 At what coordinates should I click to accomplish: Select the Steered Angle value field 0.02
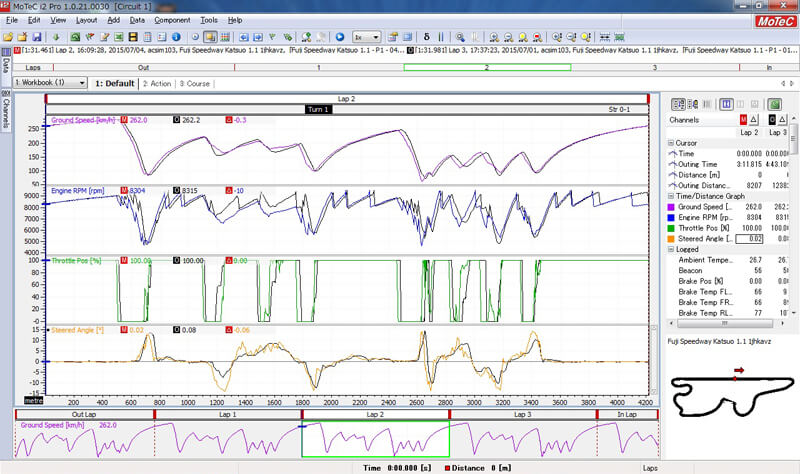(749, 239)
